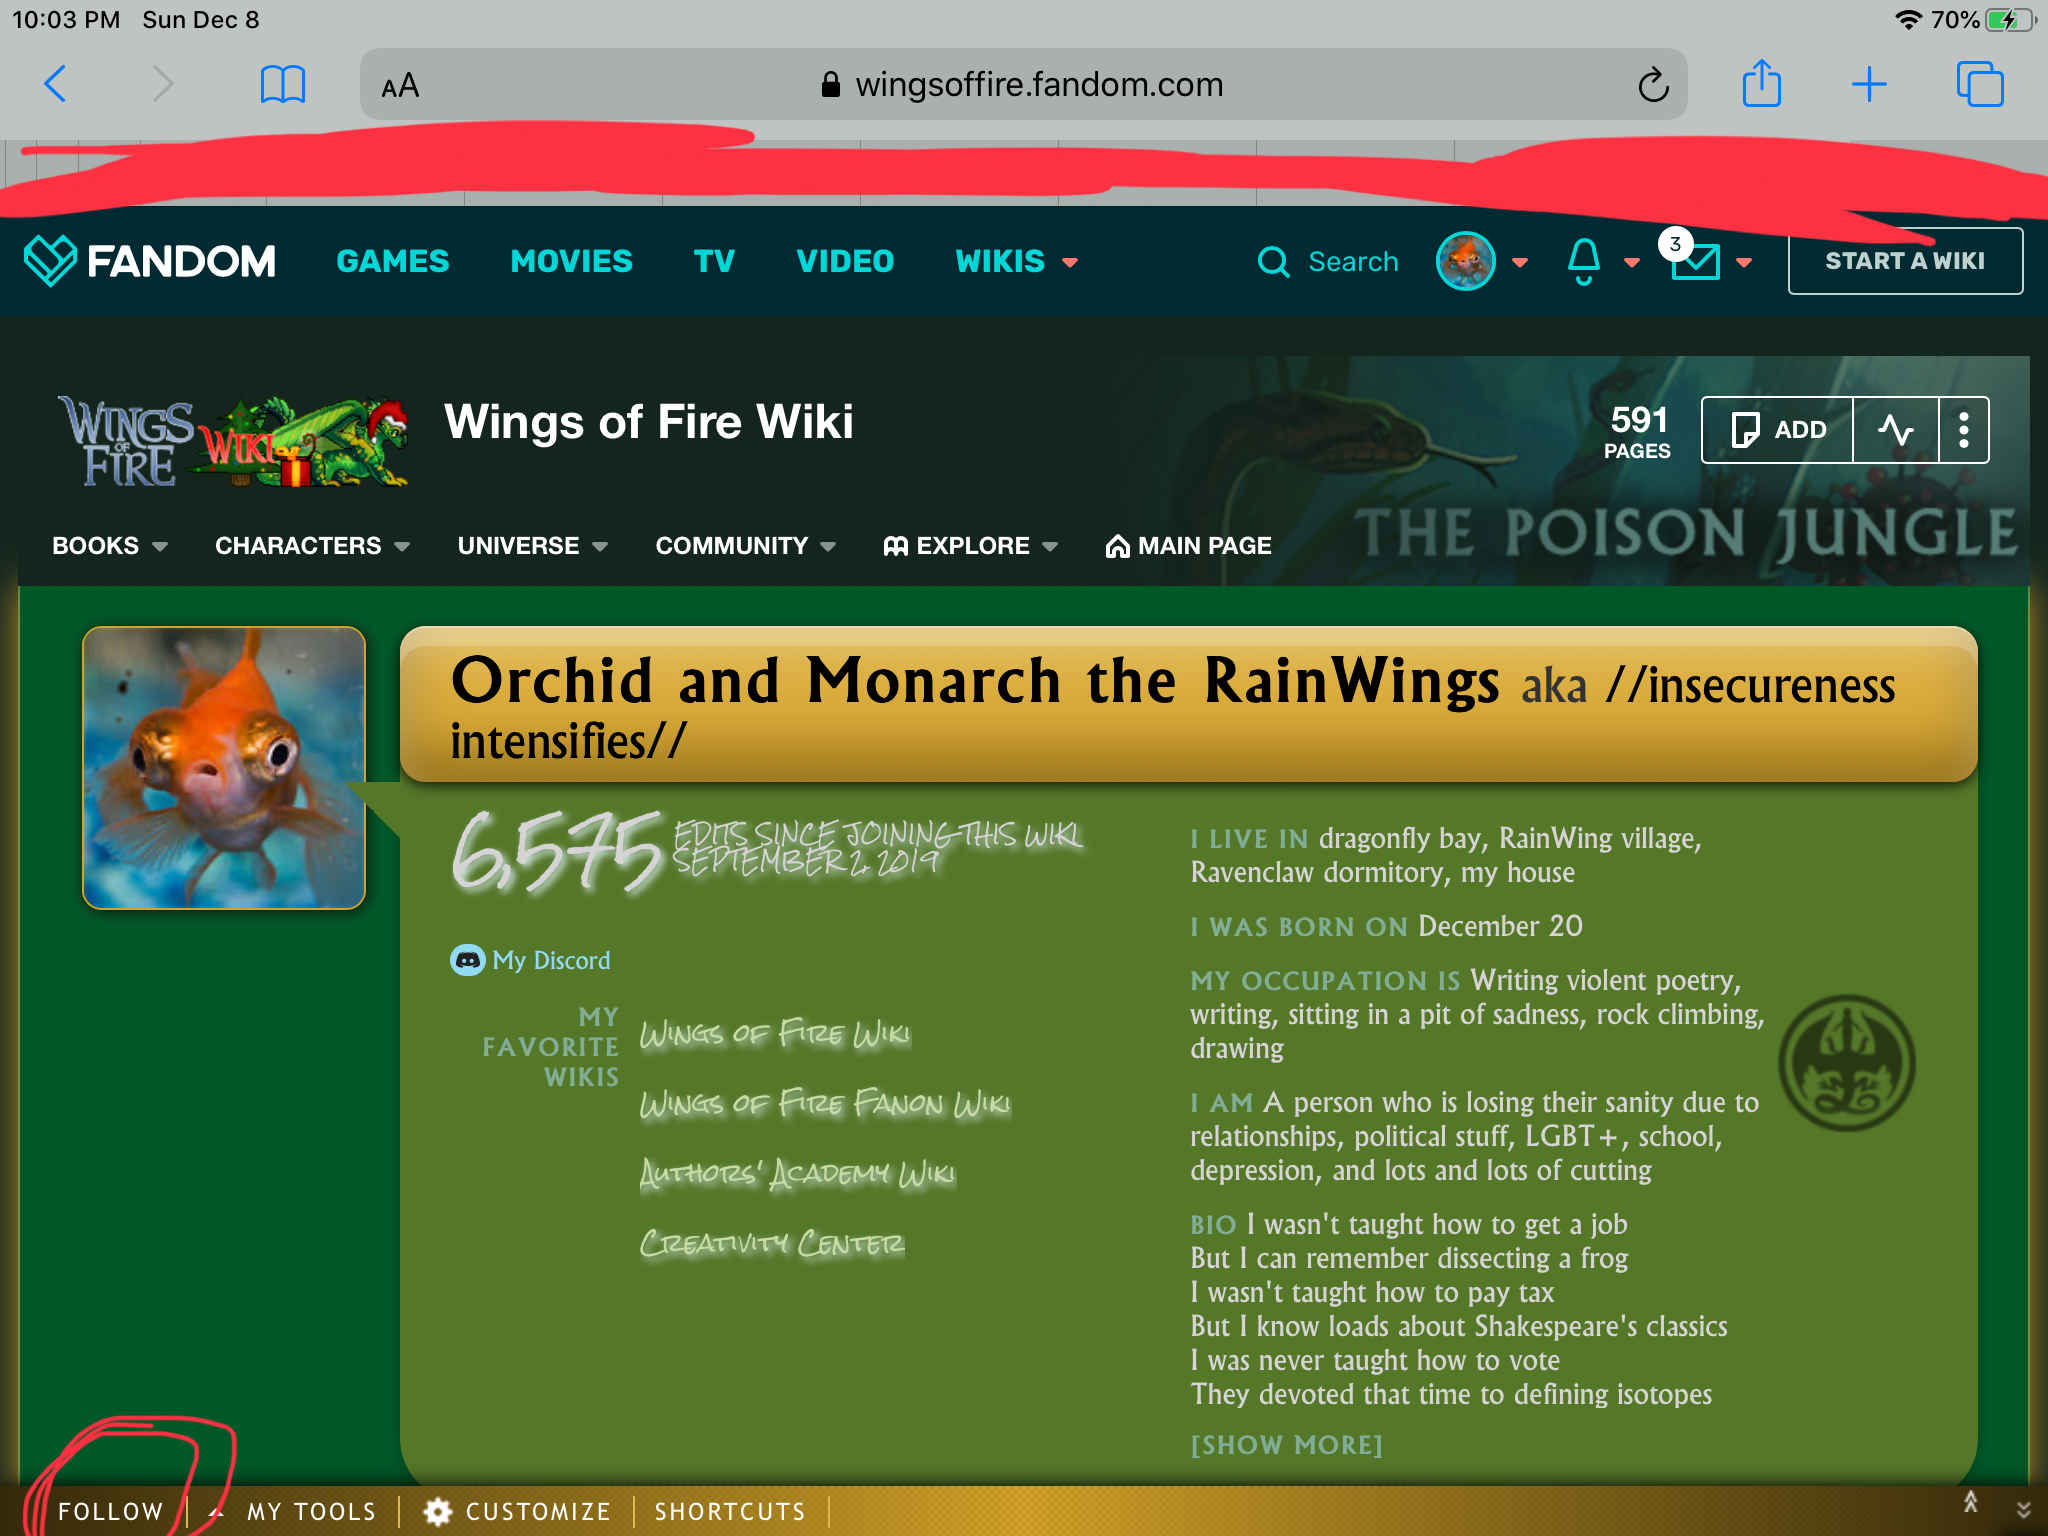This screenshot has height=1536, width=2048.
Task: Open the three-dot more options menu
Action: click(1964, 430)
